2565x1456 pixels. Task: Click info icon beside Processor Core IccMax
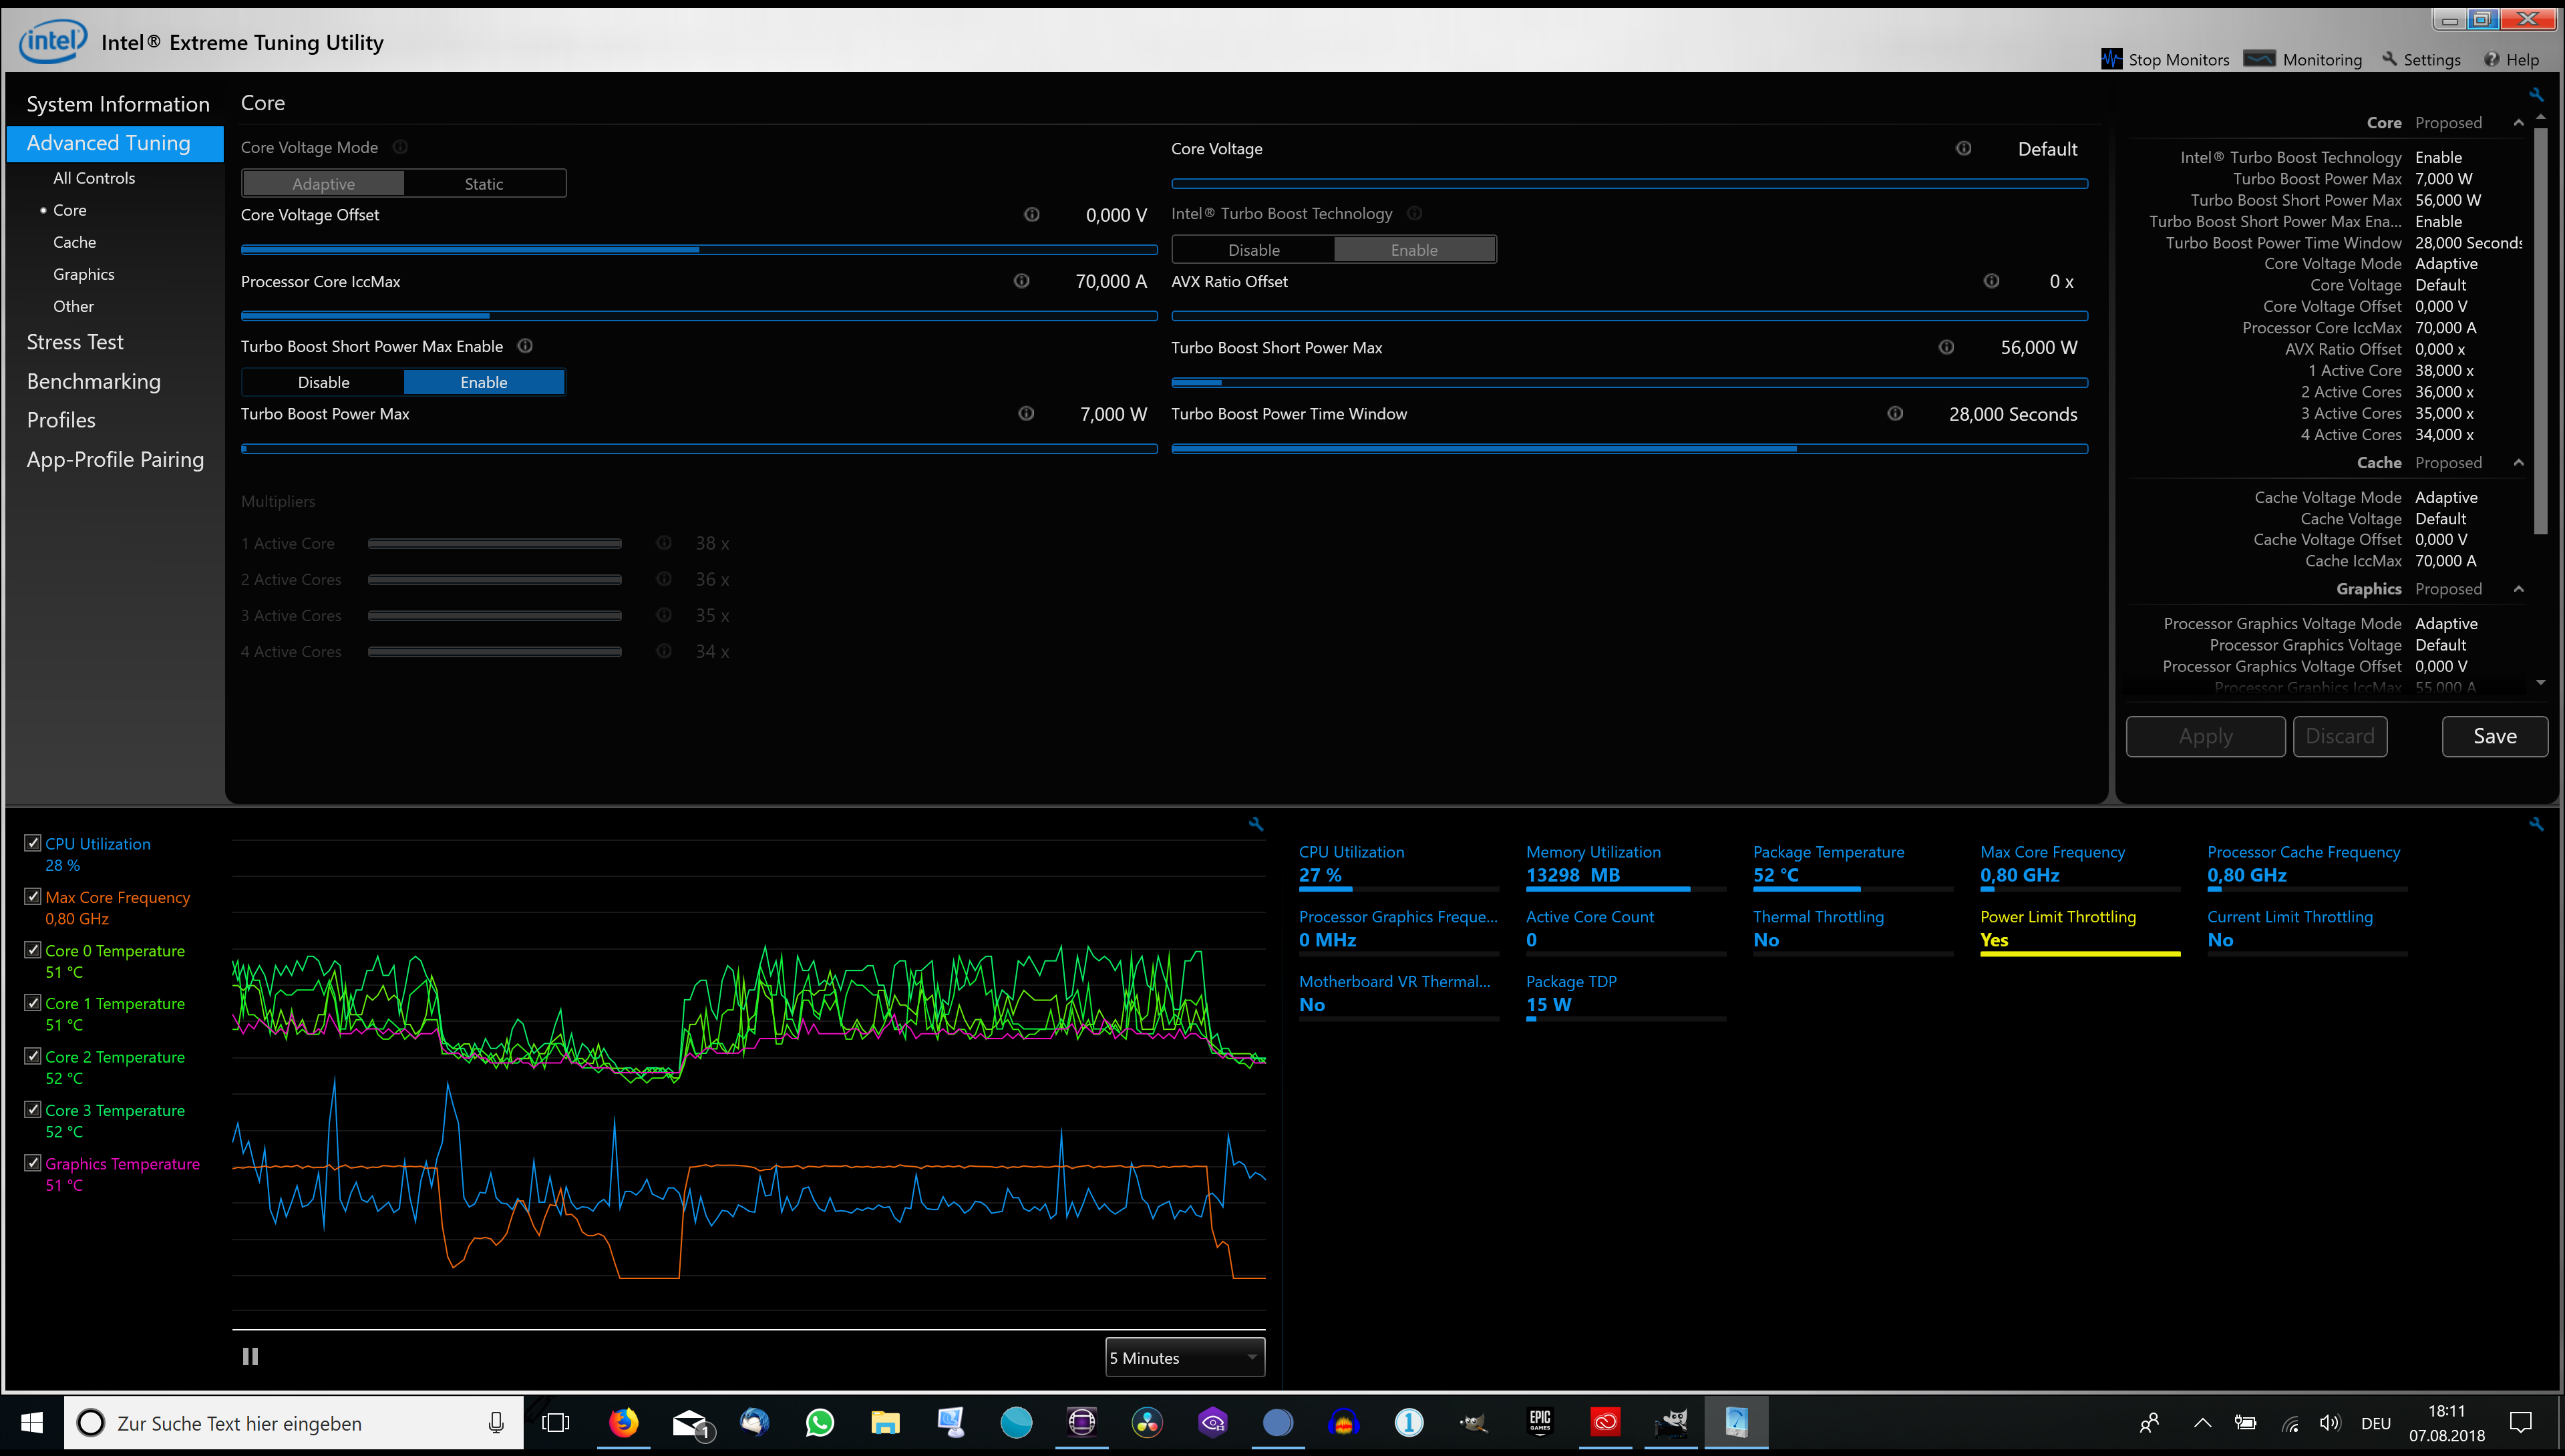pyautogui.click(x=1021, y=281)
